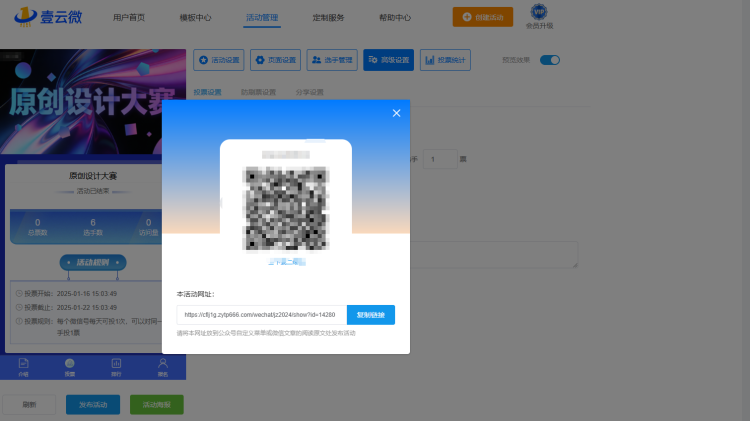Open the 报名 person icon in preview
This screenshot has height=421, width=750.
(163, 367)
